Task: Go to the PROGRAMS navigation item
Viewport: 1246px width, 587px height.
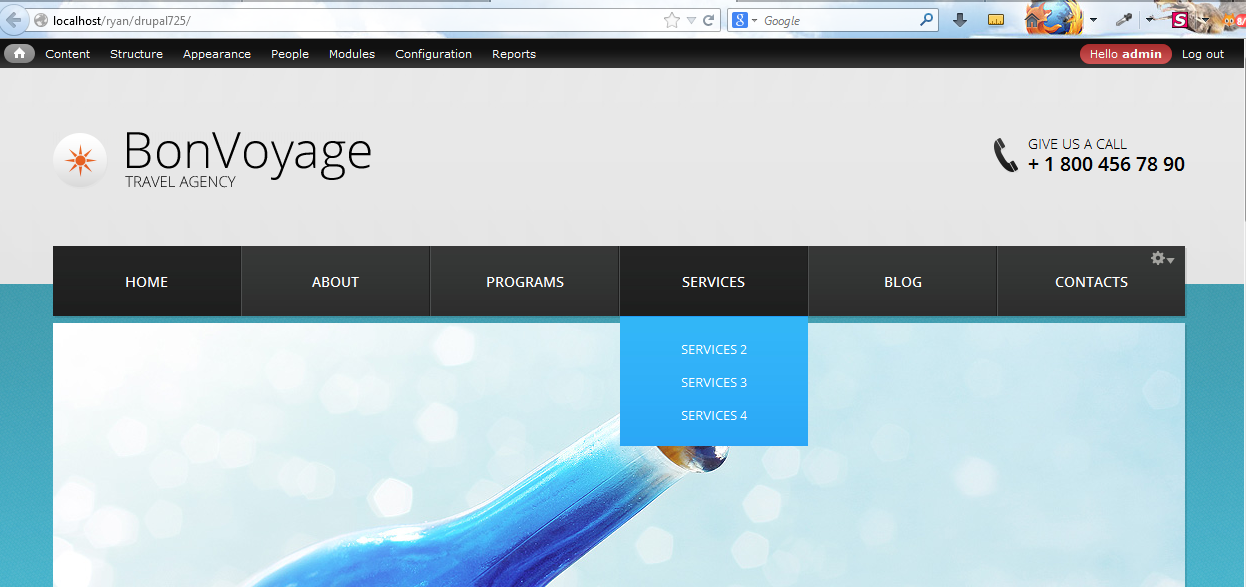Action: (x=525, y=282)
